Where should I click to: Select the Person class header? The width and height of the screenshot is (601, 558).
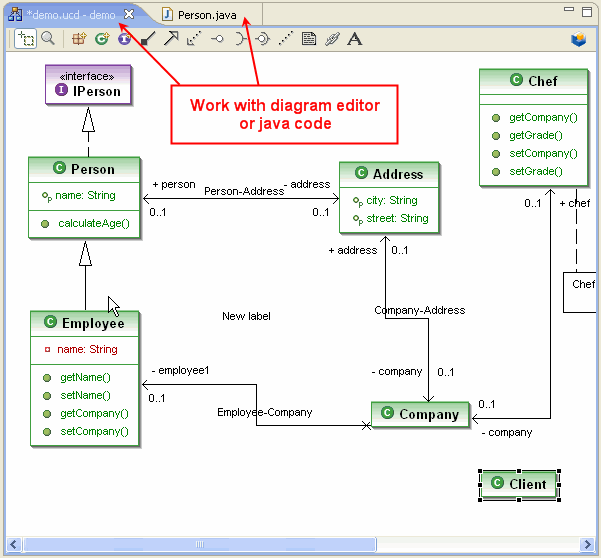point(84,169)
